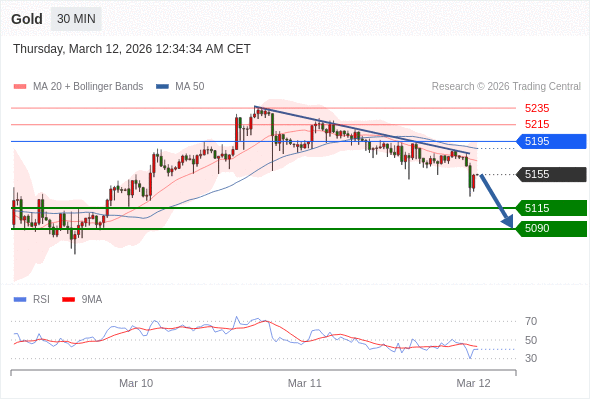Click the RSI 50 level label
The height and width of the screenshot is (400, 590).
[531, 340]
